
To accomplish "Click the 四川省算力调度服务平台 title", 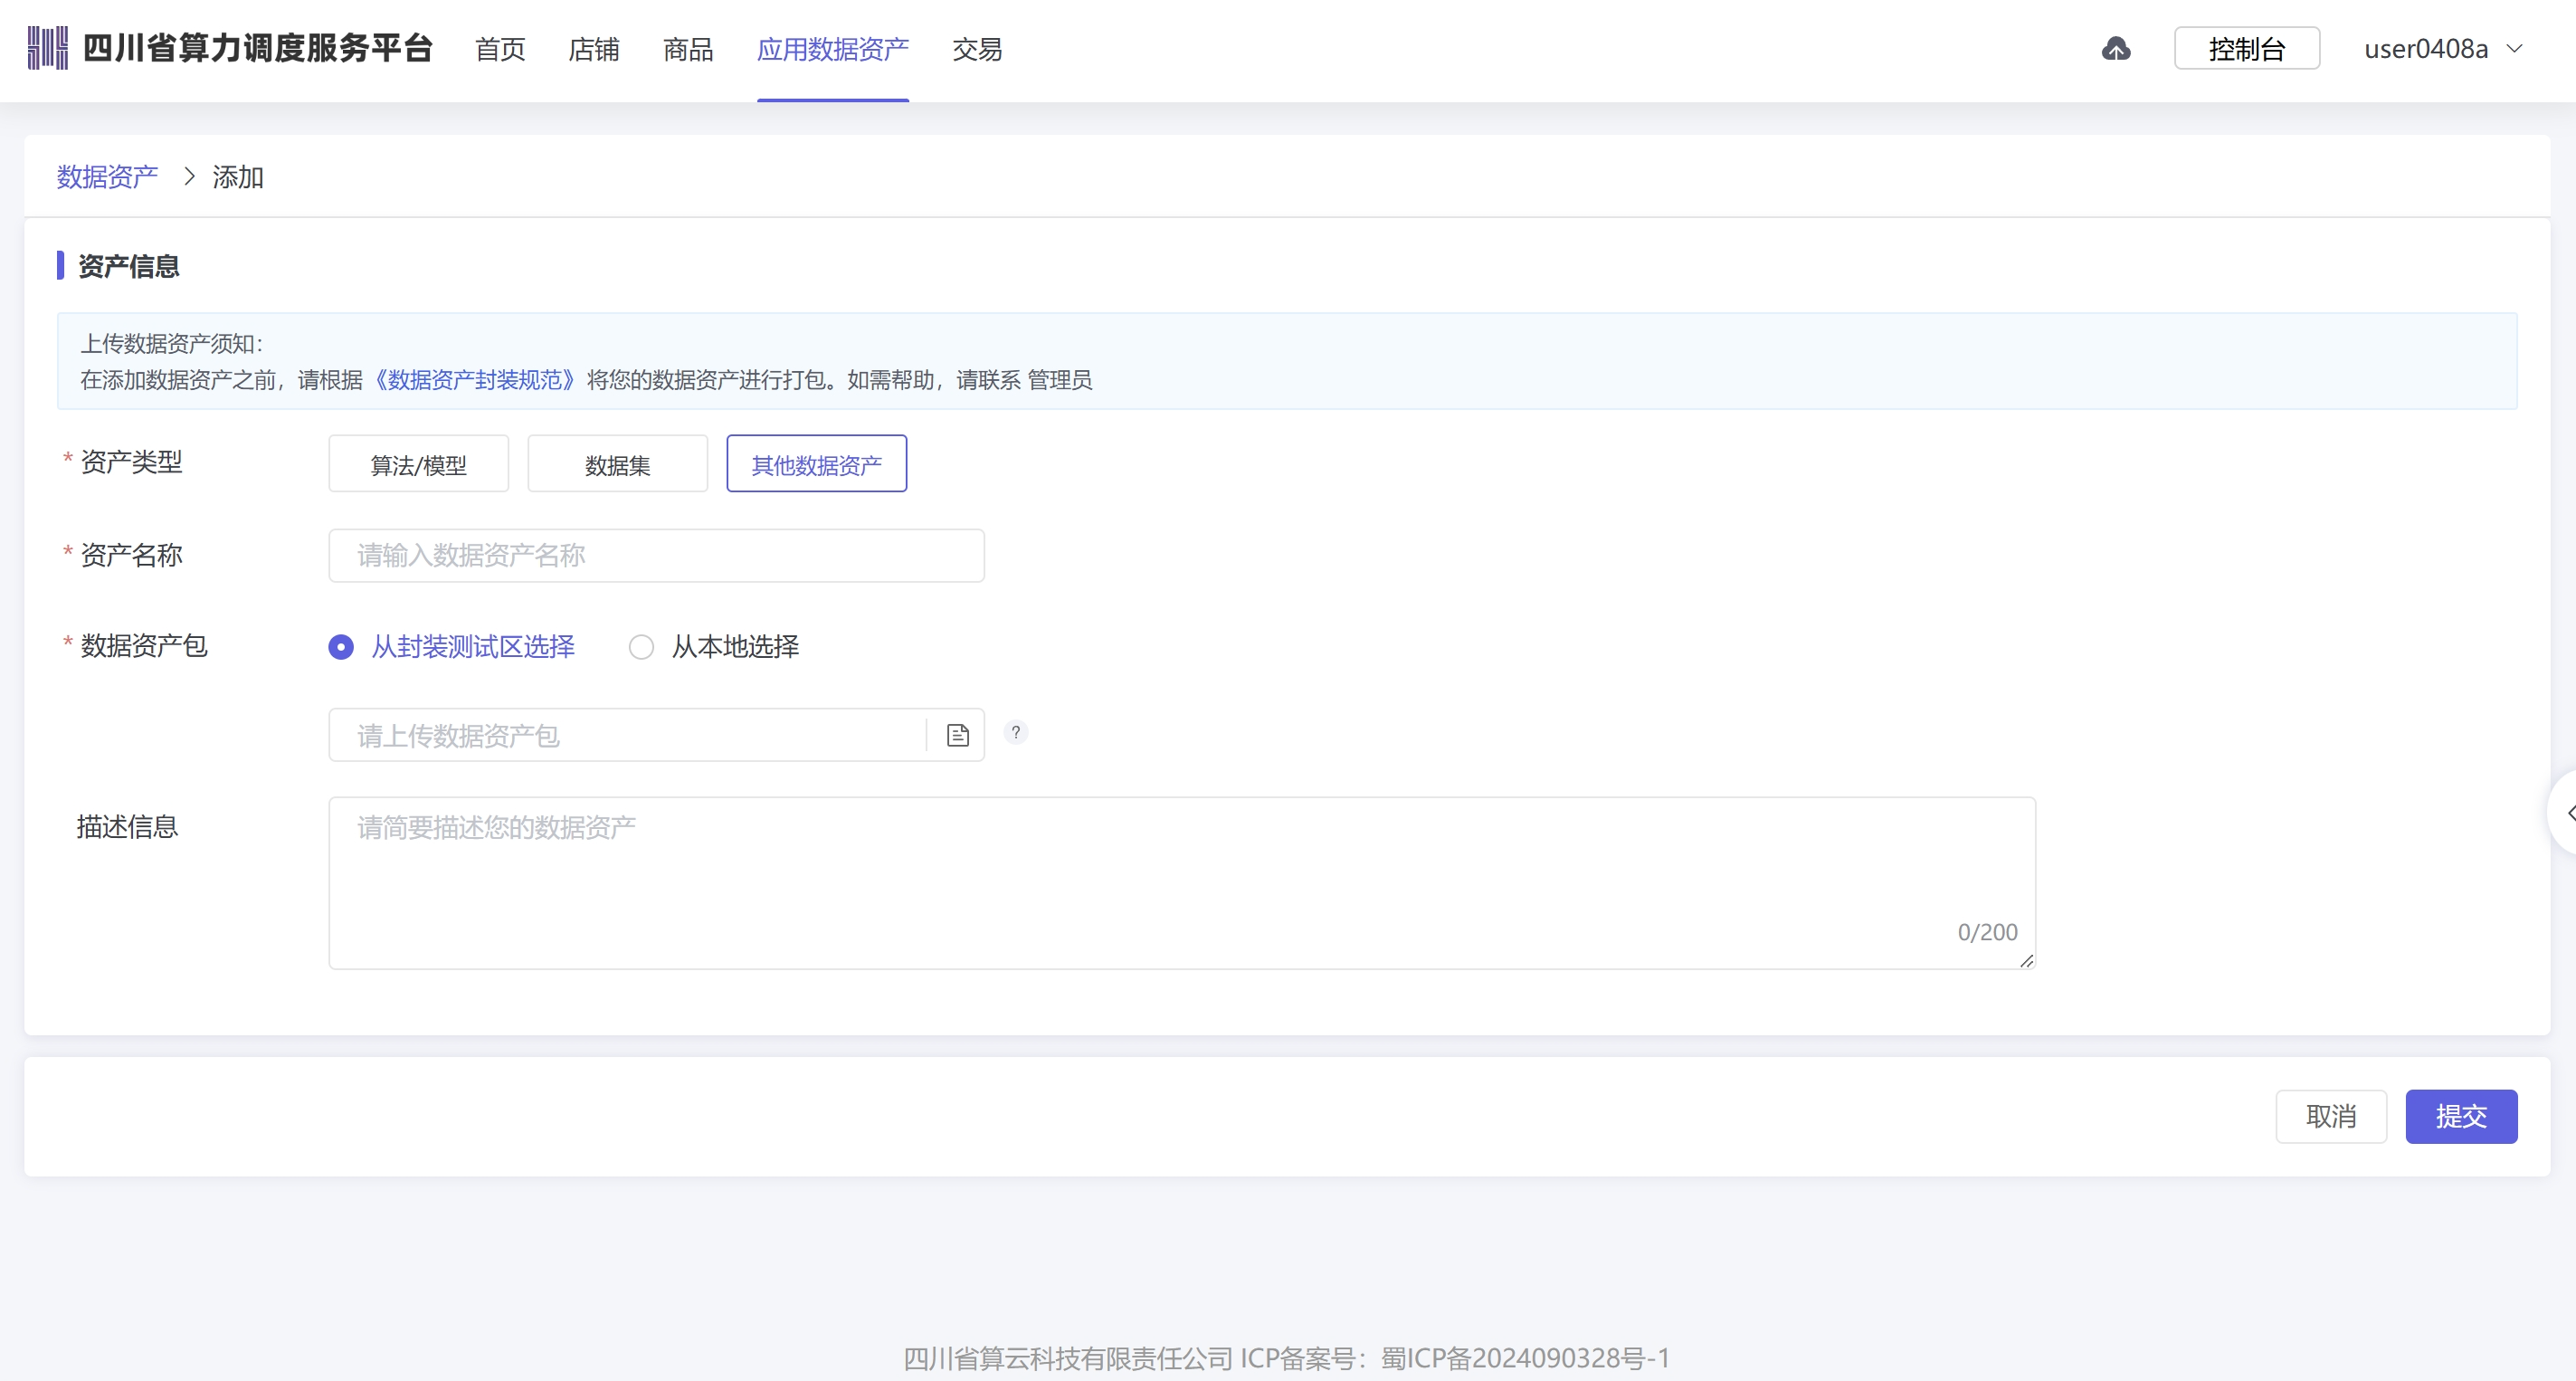I will point(258,48).
